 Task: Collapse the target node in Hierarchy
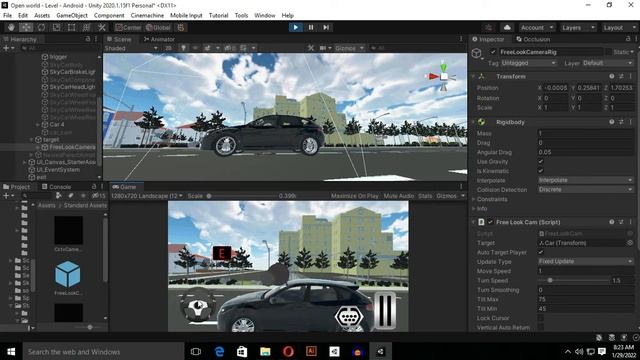[31, 139]
